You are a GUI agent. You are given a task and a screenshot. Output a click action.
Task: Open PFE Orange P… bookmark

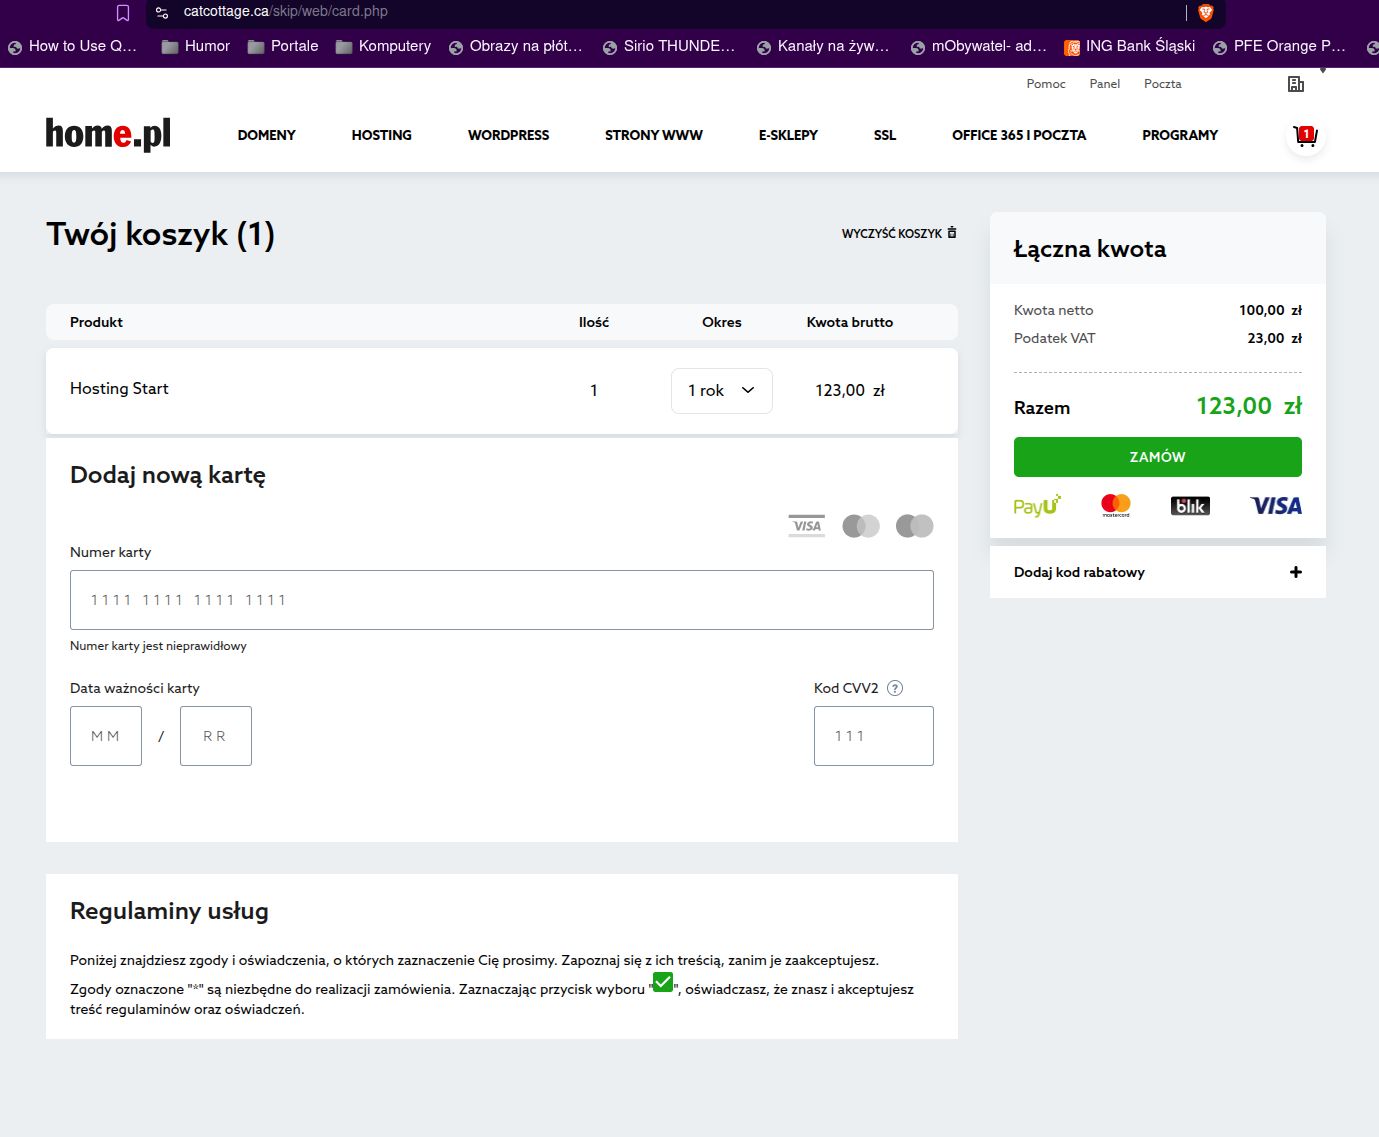click(x=1279, y=46)
